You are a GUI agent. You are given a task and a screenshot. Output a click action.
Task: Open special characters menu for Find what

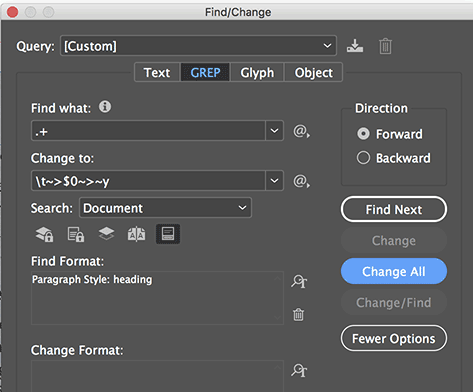pyautogui.click(x=302, y=131)
